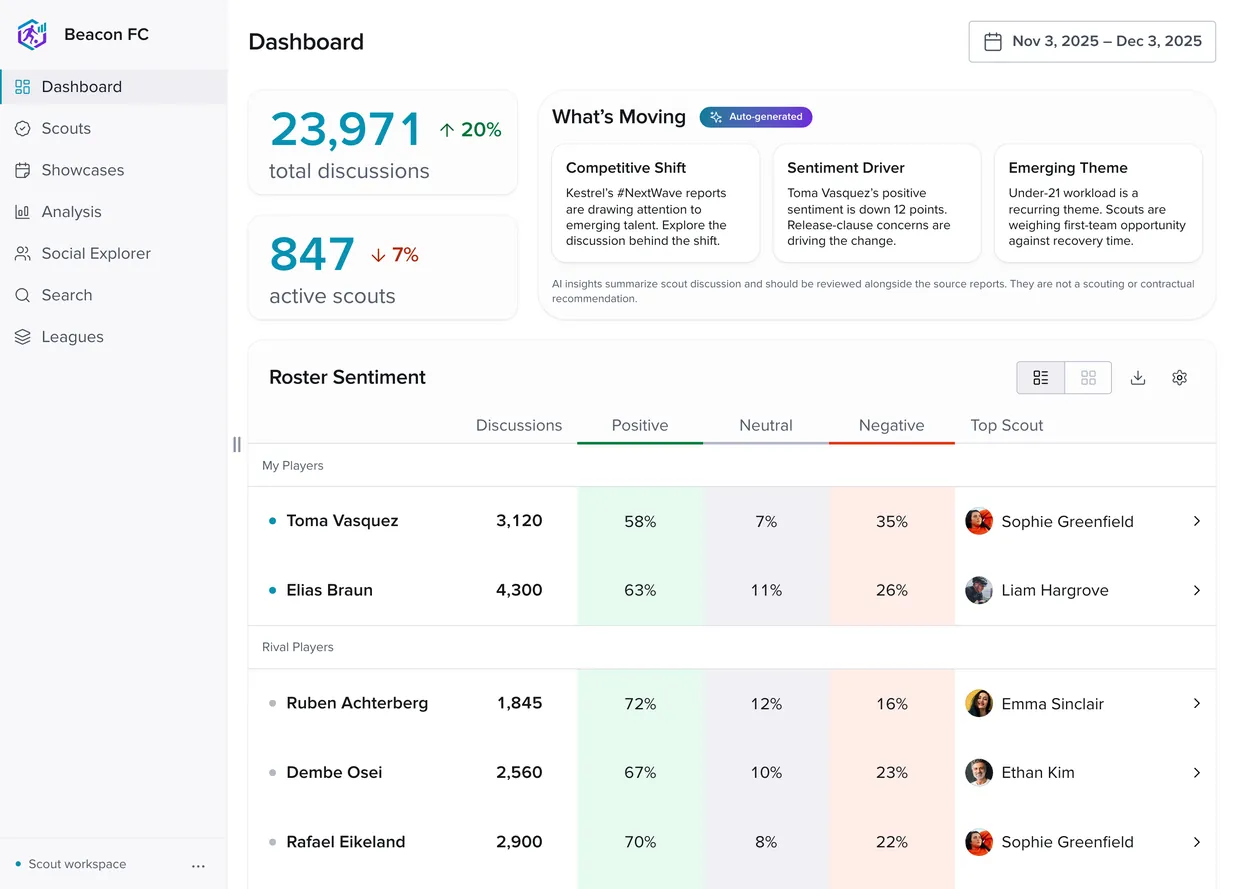Switch Roster Sentiment to grid view
This screenshot has width=1250, height=889.
pos(1089,378)
